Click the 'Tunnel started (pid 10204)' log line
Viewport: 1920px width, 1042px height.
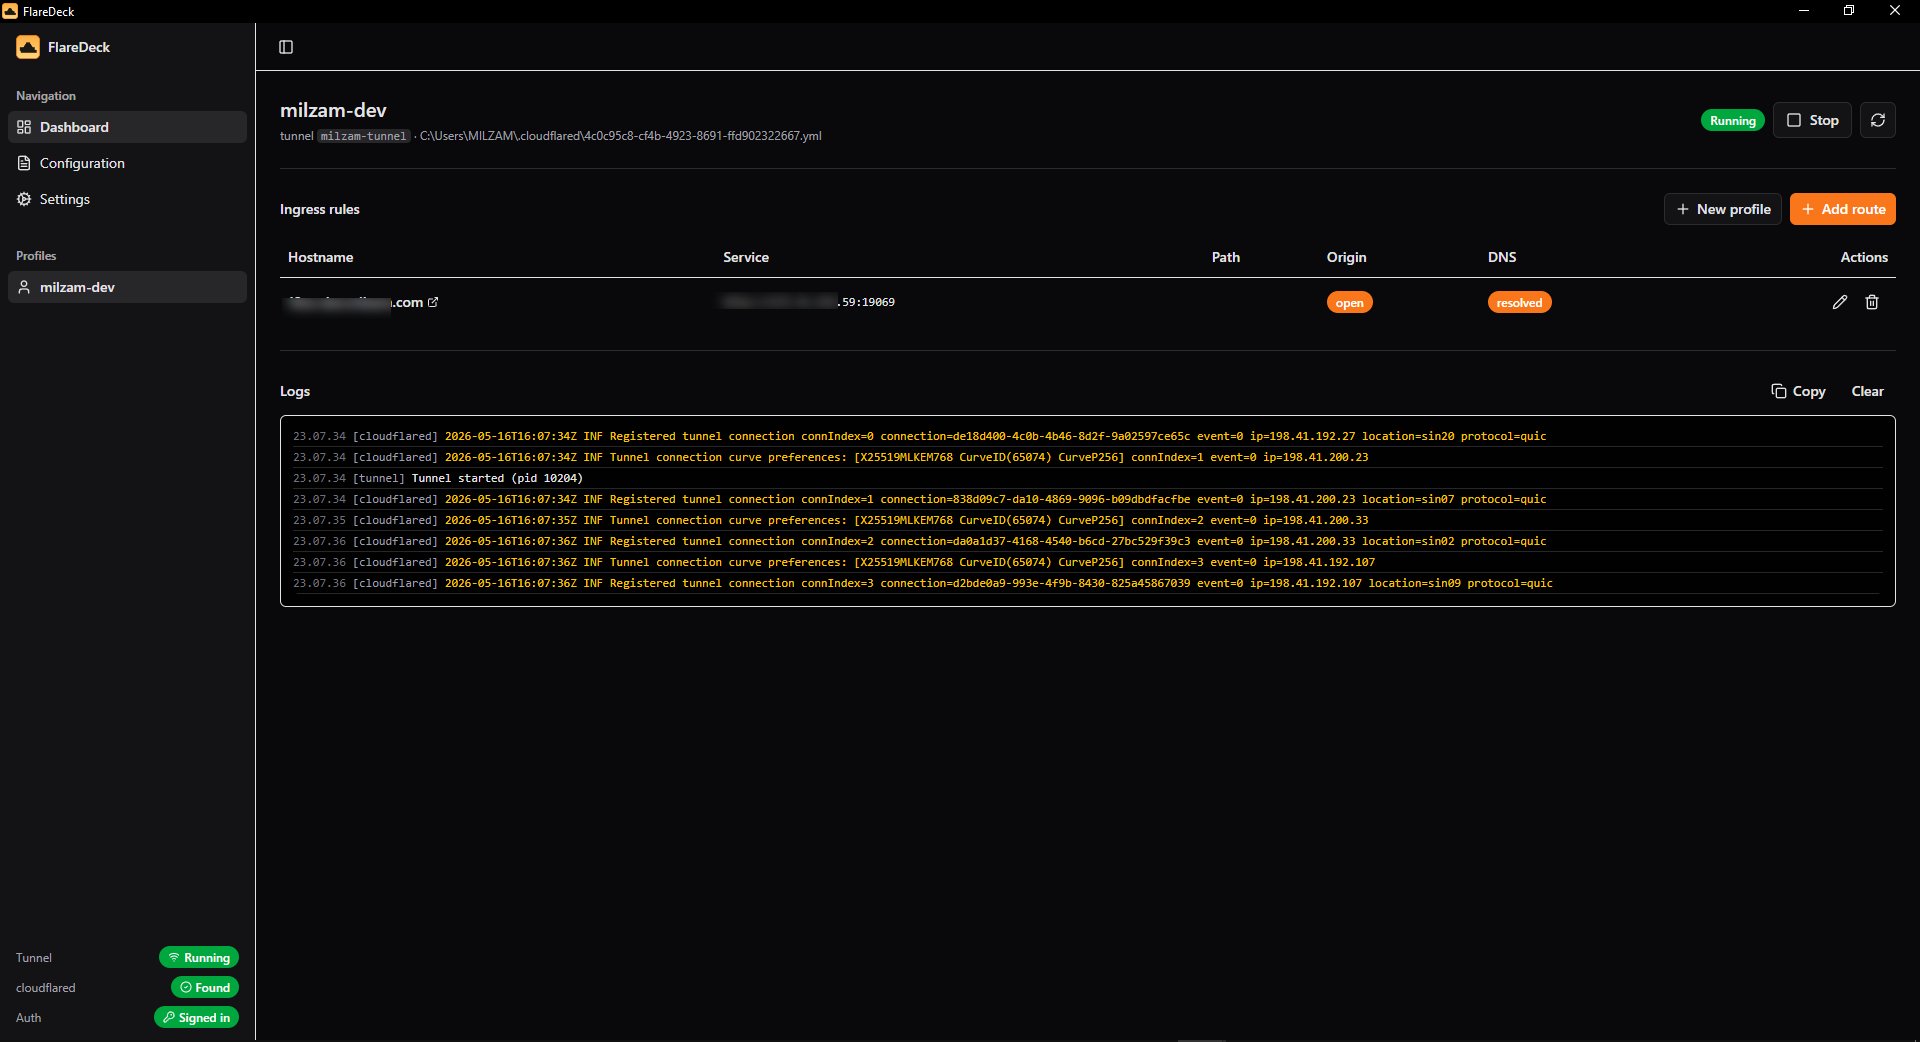pos(1087,478)
